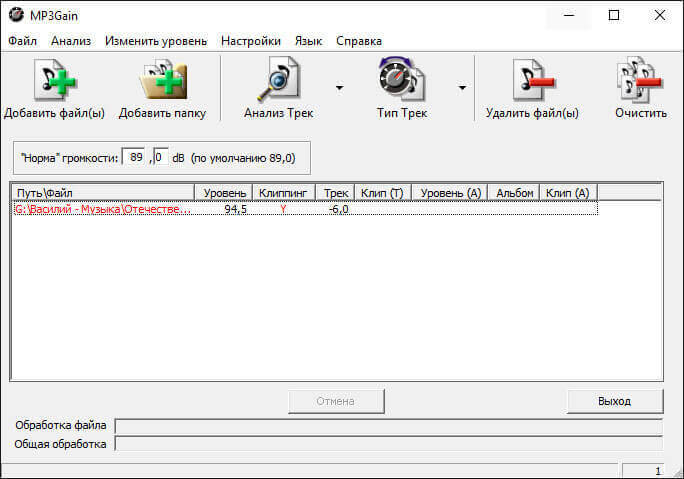Open the Анализ menu
This screenshot has height=479, width=684.
(x=71, y=41)
